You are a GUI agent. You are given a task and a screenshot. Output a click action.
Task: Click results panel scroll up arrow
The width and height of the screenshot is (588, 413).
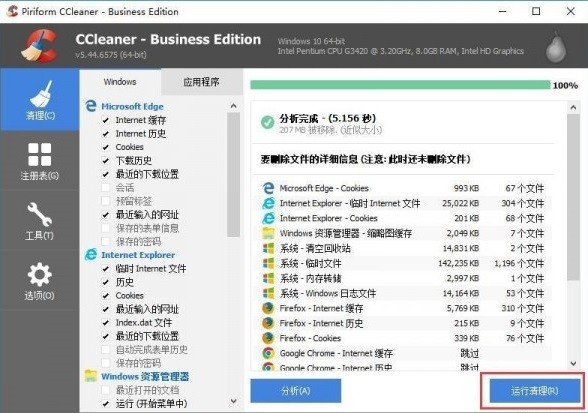[x=573, y=107]
